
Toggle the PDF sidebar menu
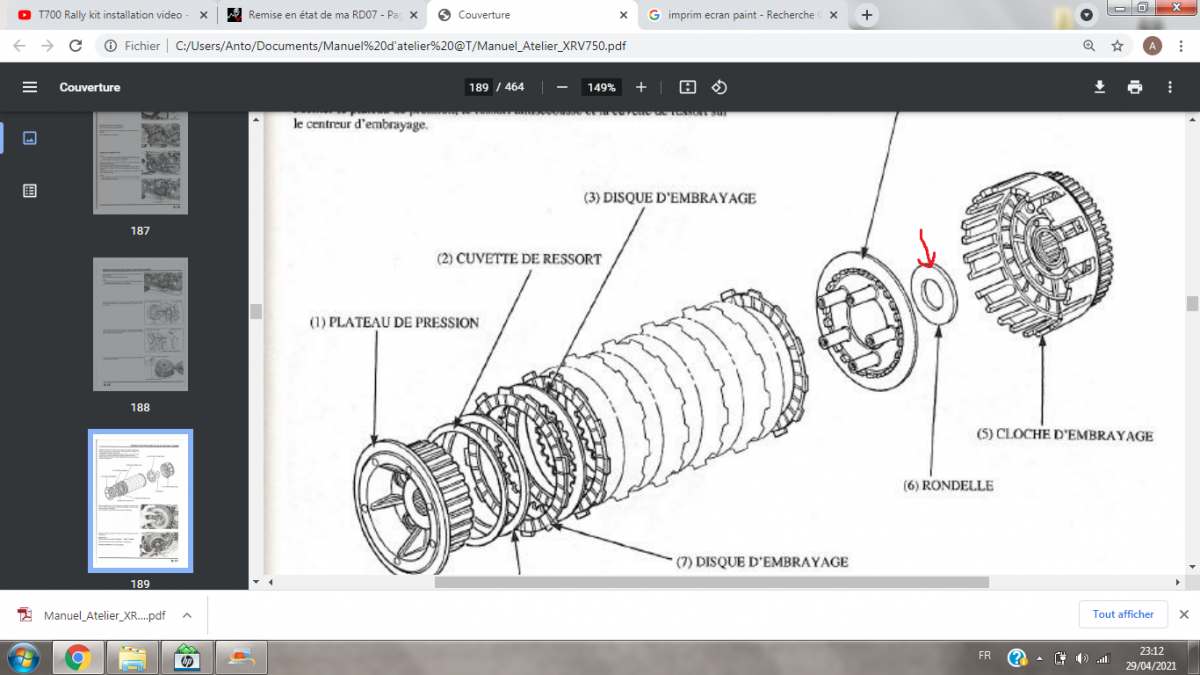[x=30, y=87]
